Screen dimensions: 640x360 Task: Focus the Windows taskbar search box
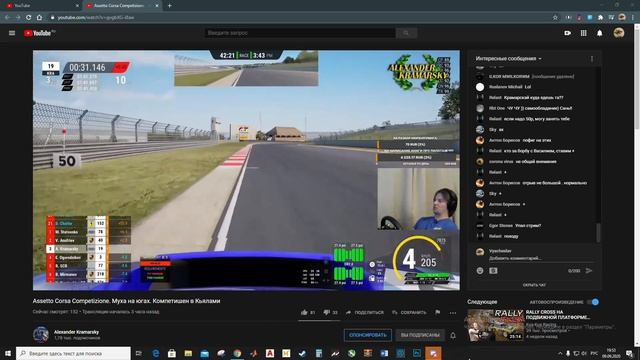pyautogui.click(x=73, y=353)
